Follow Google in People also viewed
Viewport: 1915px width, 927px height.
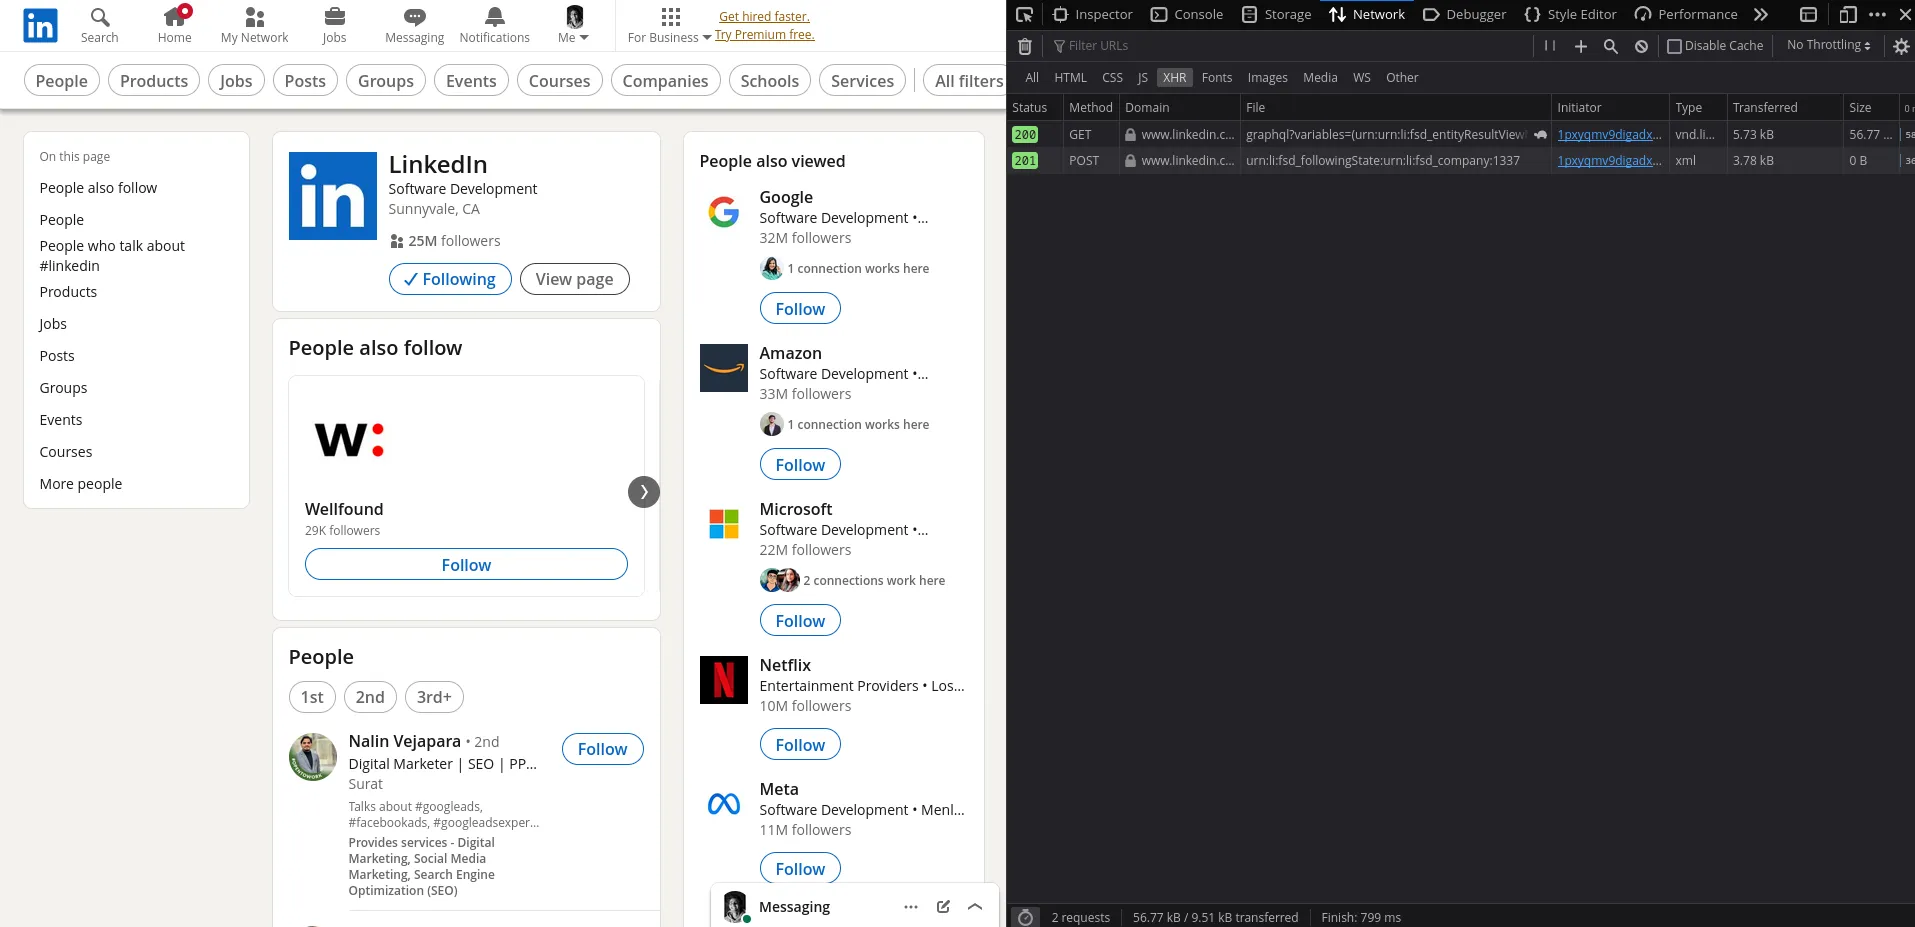(800, 309)
